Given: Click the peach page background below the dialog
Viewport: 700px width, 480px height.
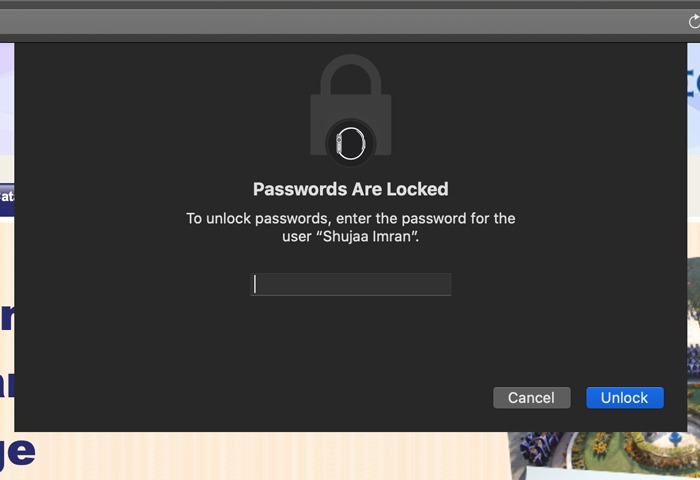Looking at the screenshot, I should pos(268,455).
